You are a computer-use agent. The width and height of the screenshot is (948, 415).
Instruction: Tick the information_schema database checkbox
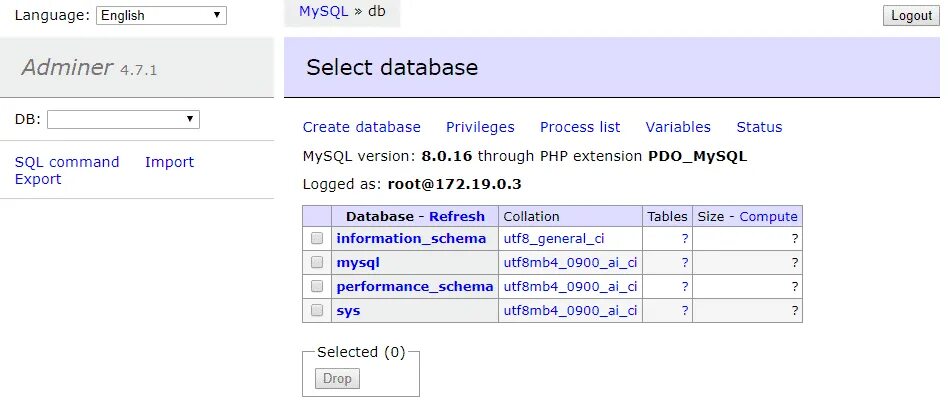pyautogui.click(x=317, y=239)
